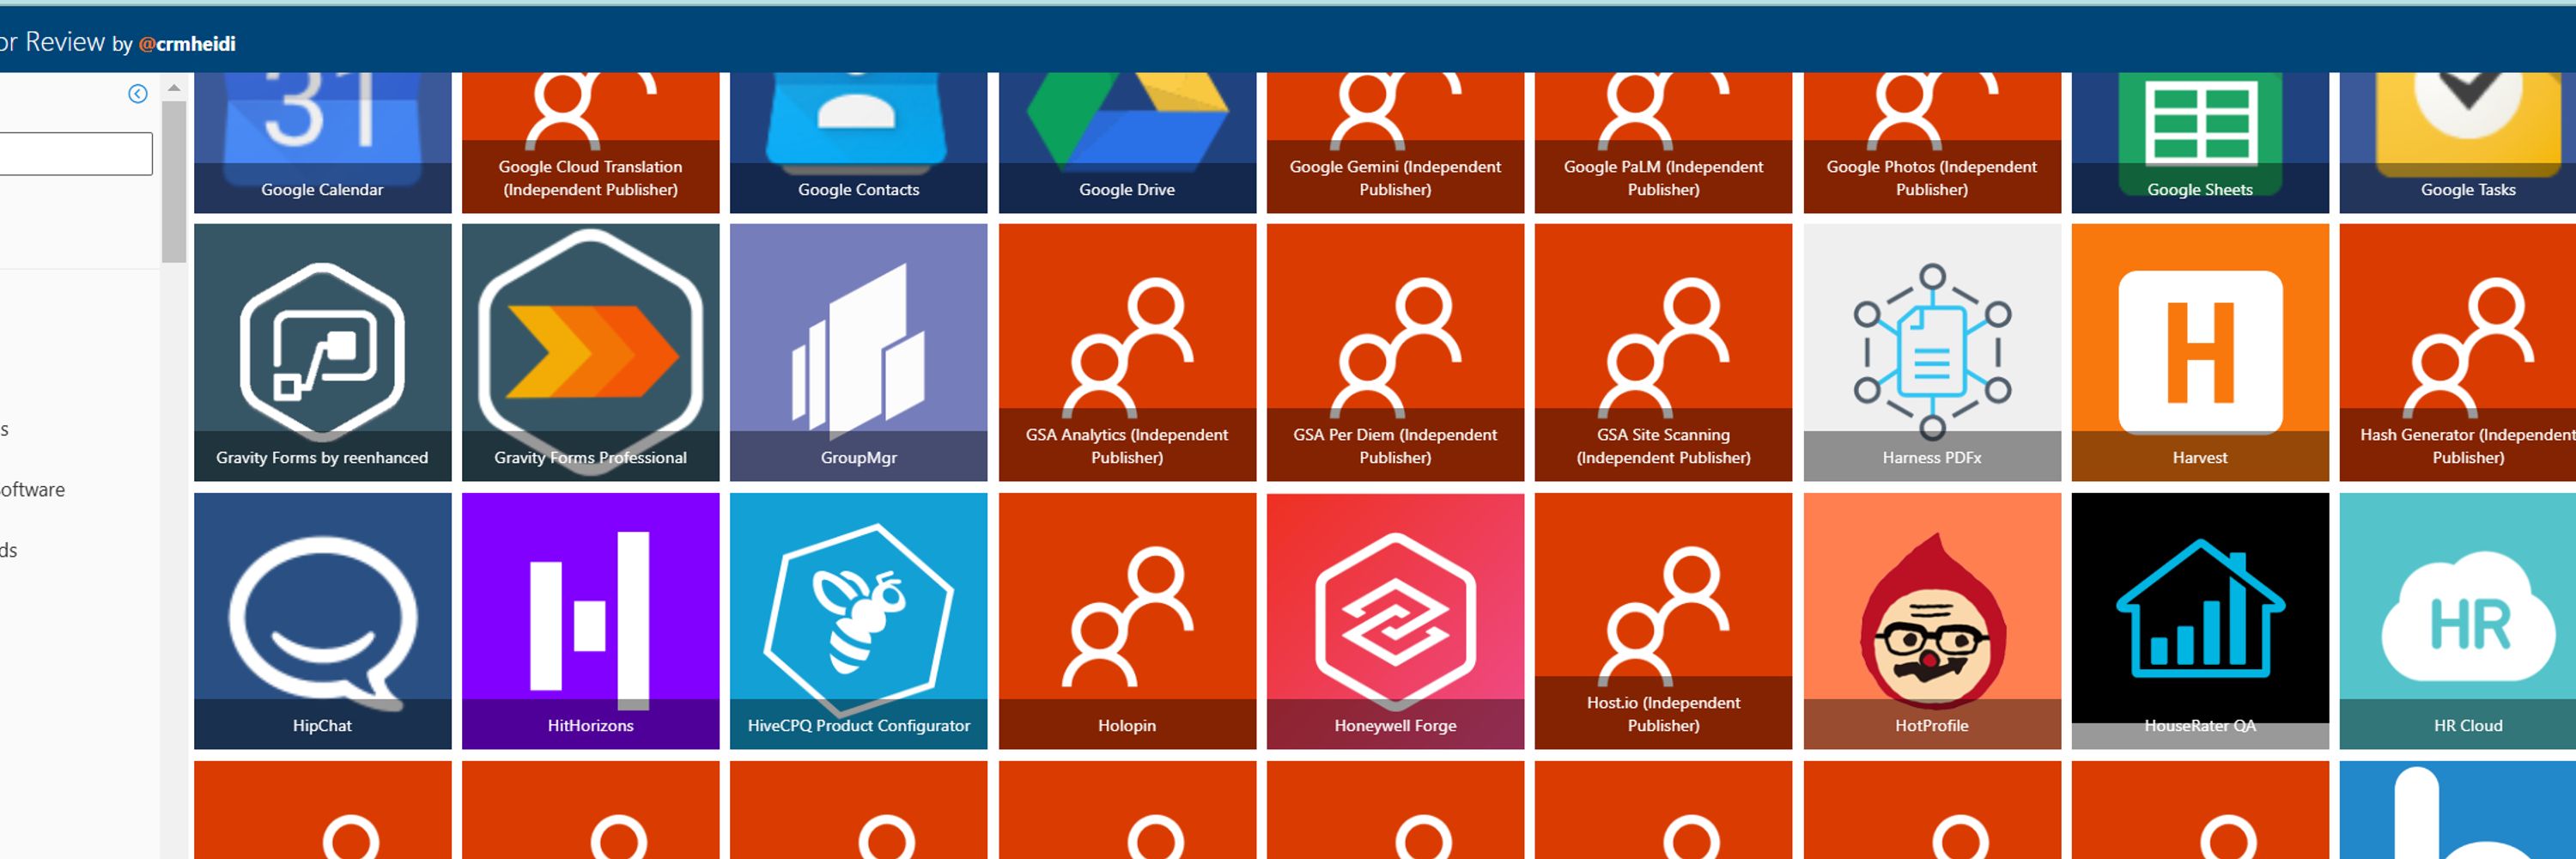Viewport: 2576px width, 859px height.
Task: Select the Holopin connector tile
Action: coord(1127,621)
